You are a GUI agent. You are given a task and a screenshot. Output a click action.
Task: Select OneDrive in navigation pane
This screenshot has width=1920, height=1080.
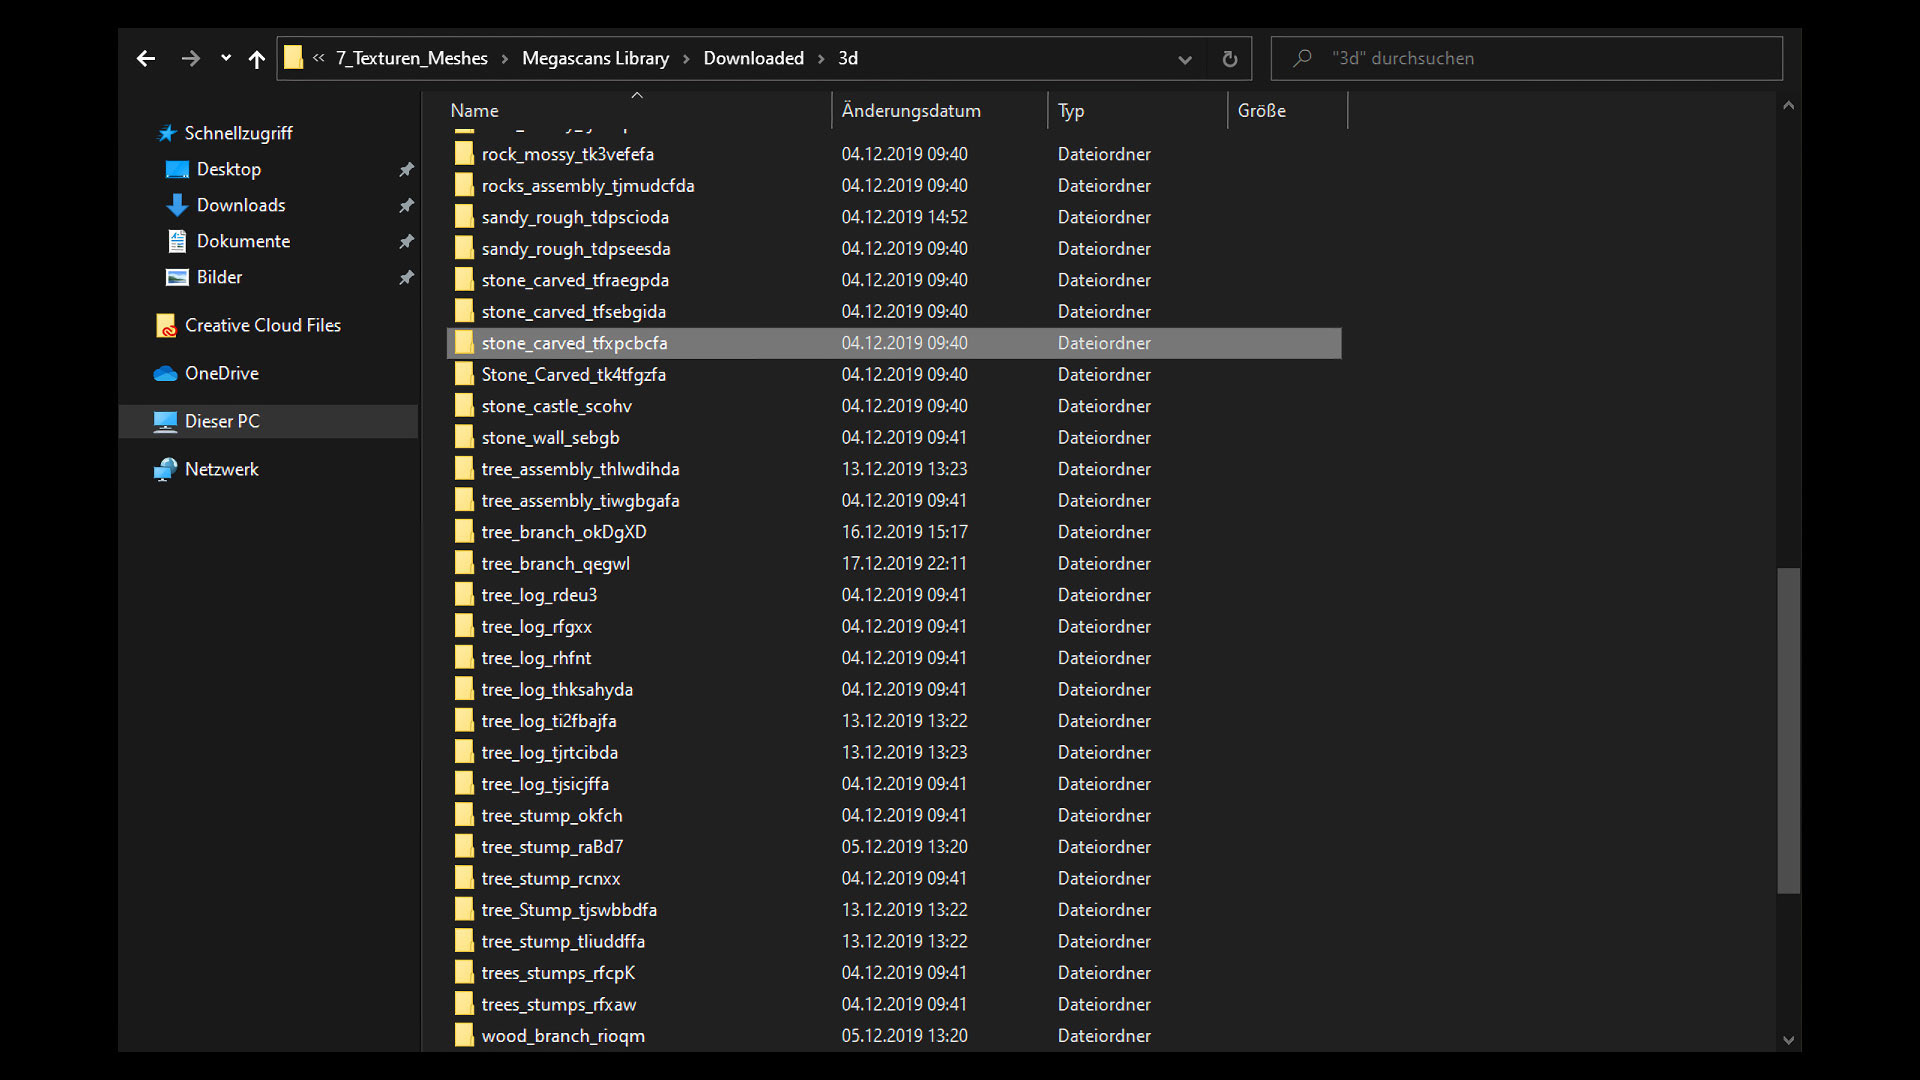pyautogui.click(x=221, y=373)
